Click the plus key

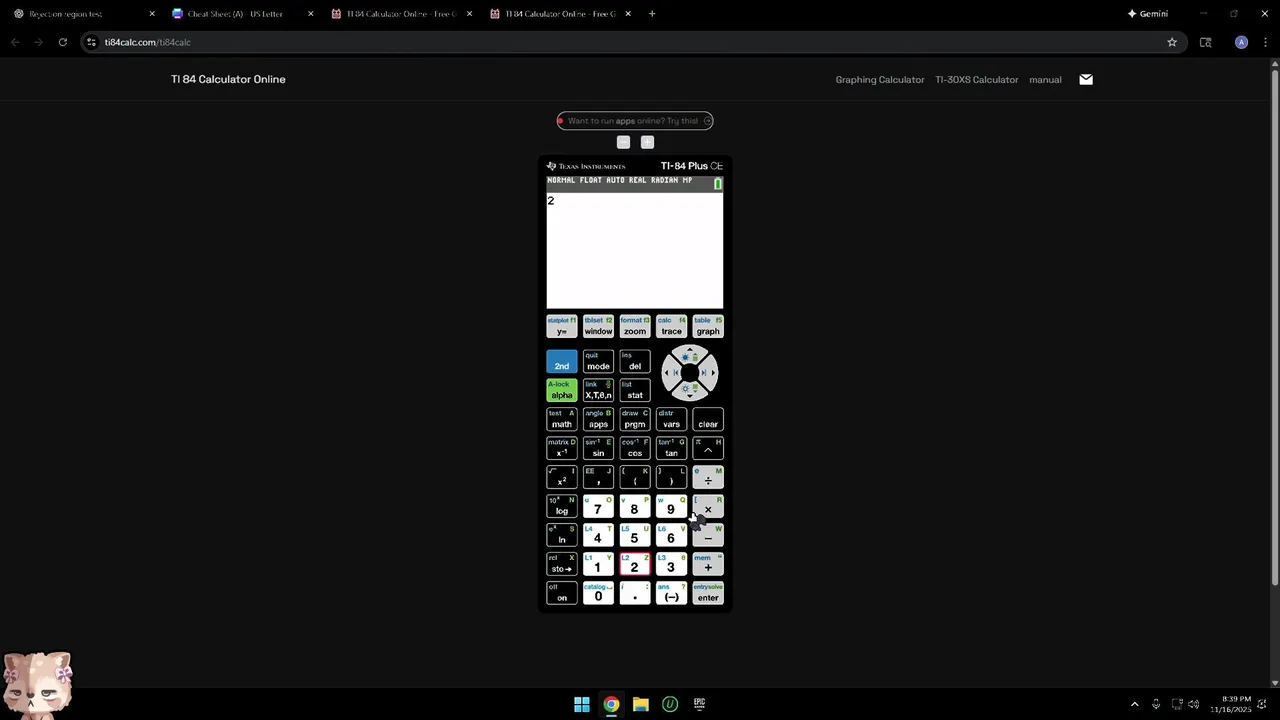(708, 565)
